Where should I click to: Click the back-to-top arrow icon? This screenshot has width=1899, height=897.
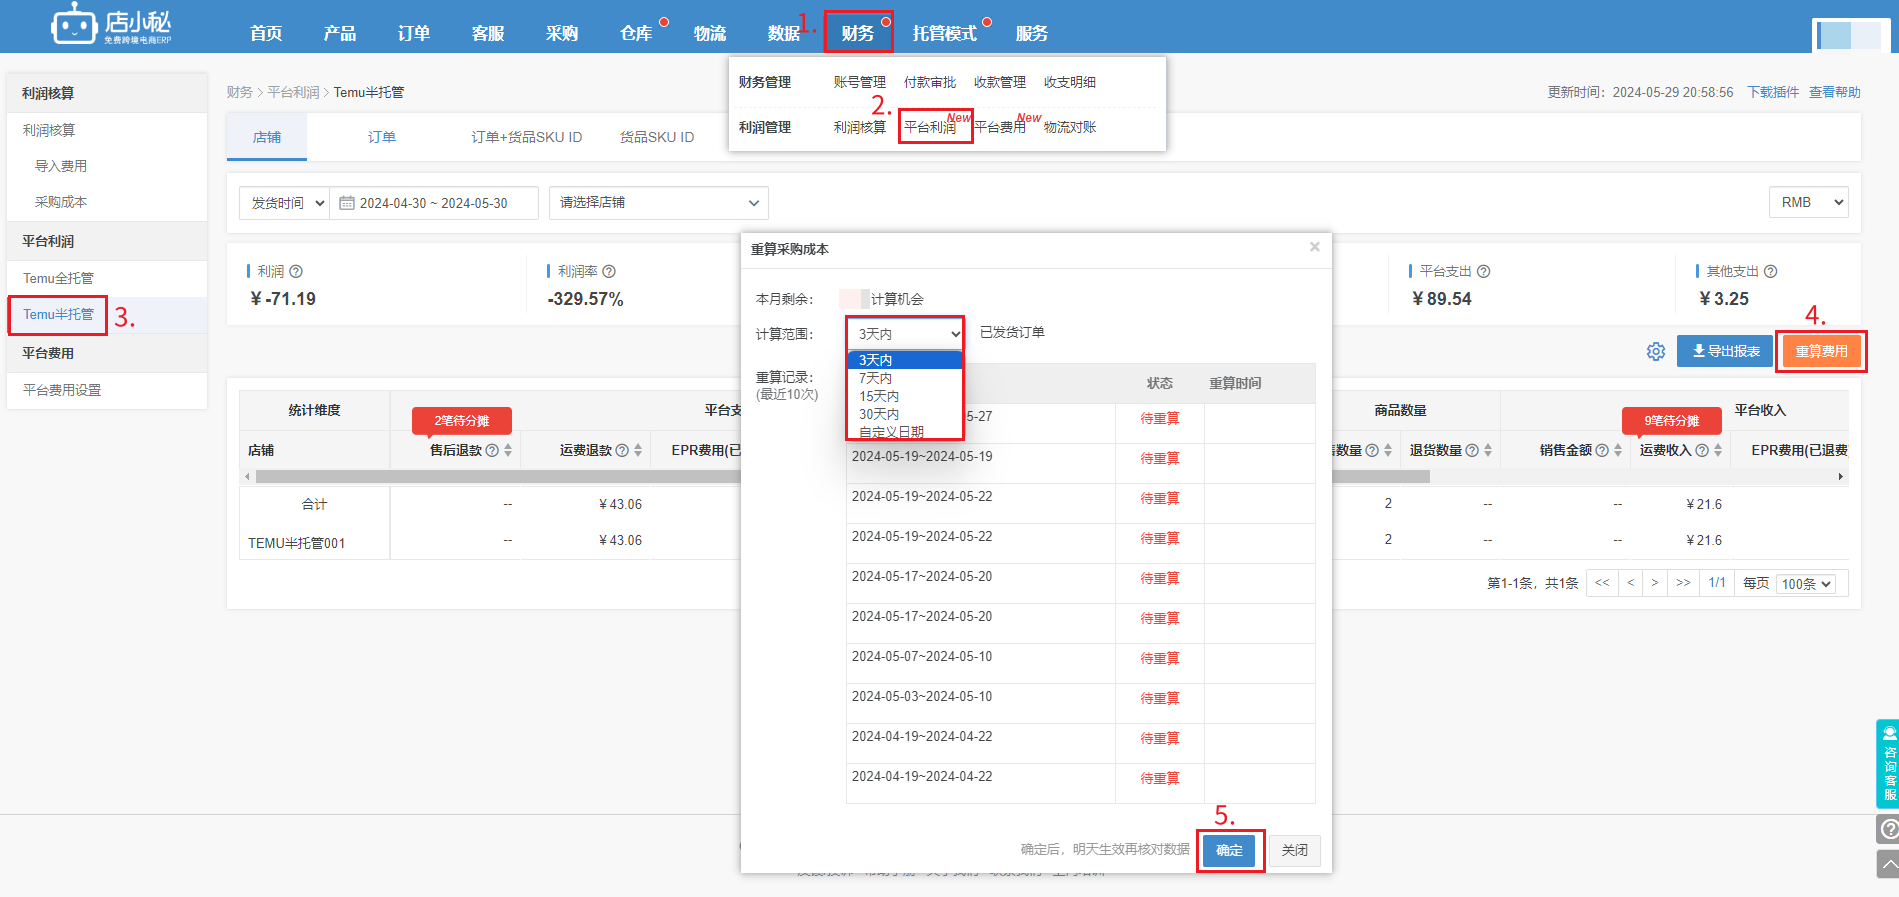click(1888, 864)
